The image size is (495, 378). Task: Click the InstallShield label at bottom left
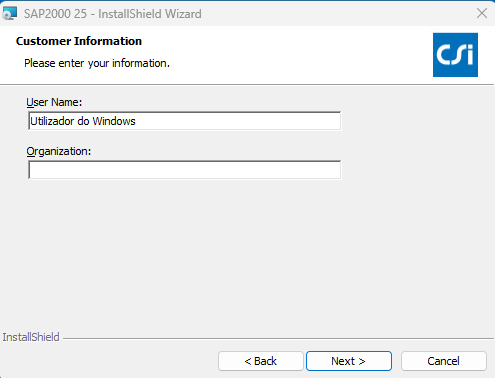[x=31, y=337]
